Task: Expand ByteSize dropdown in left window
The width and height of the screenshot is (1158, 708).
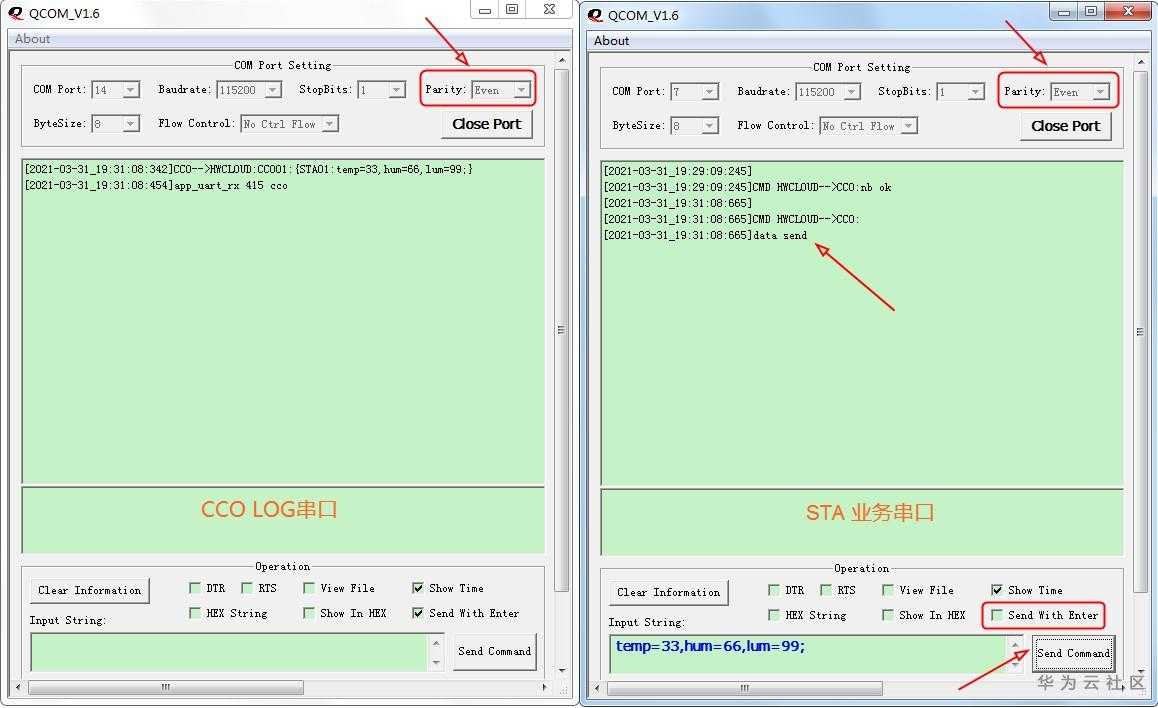Action: [131, 123]
